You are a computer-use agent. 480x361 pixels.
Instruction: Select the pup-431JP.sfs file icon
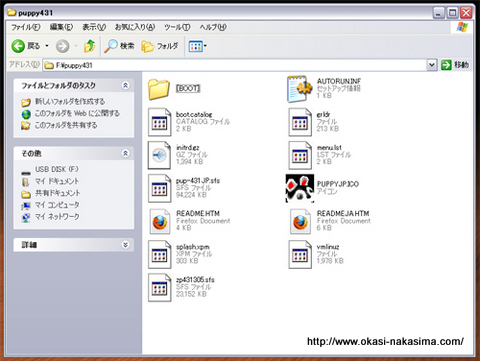coord(159,188)
